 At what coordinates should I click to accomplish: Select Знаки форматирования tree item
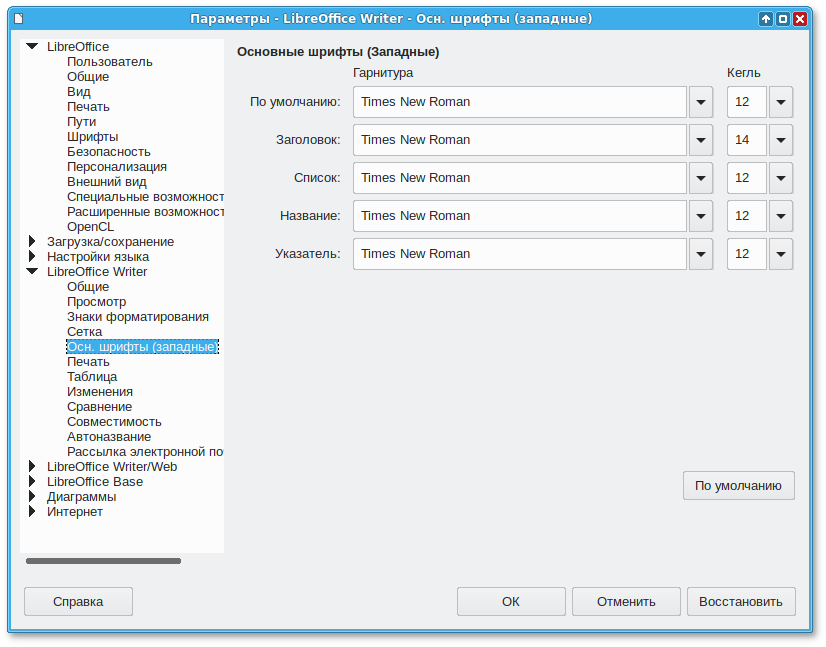point(137,317)
